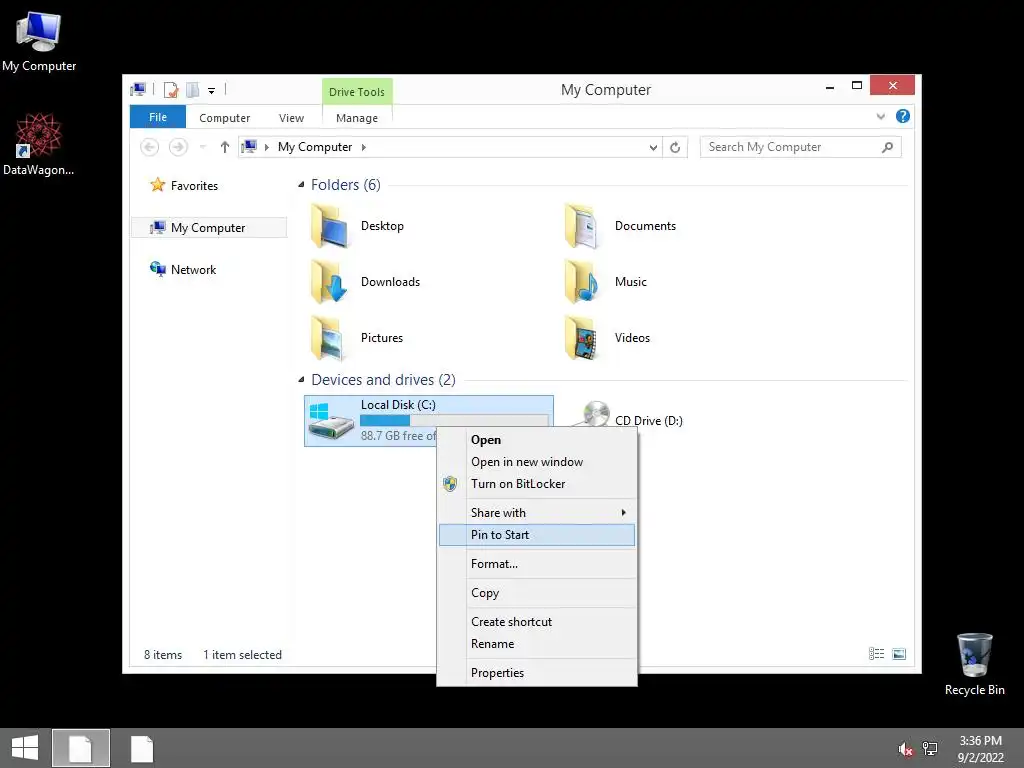Screen dimensions: 1024x768
Task: Open the Manage tab under Drive Tools
Action: pos(357,118)
